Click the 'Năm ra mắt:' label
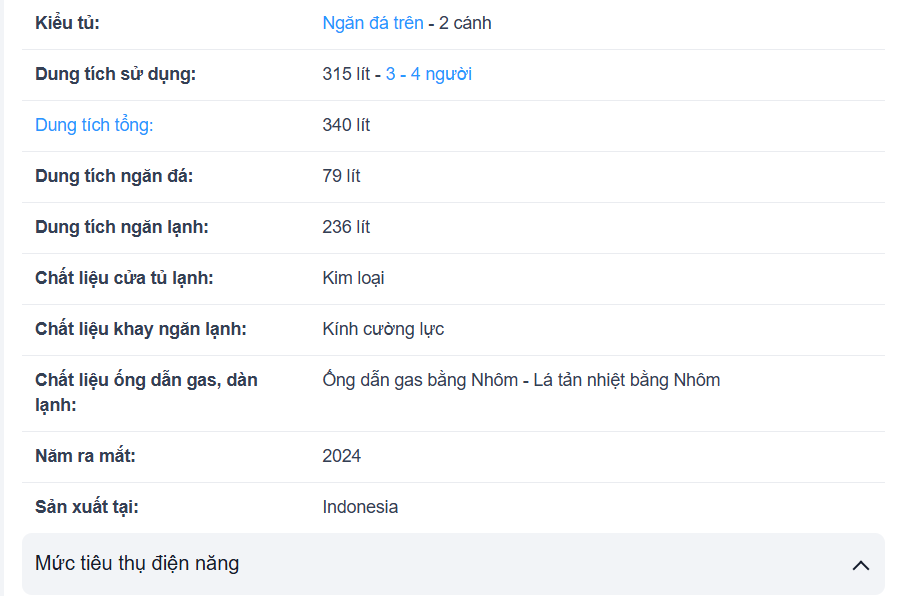 pyautogui.click(x=85, y=456)
